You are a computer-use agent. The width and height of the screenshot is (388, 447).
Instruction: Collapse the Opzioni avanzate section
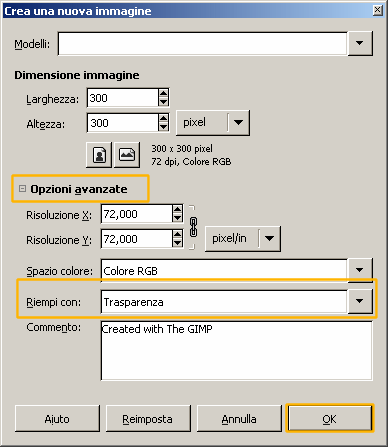click(x=22, y=189)
